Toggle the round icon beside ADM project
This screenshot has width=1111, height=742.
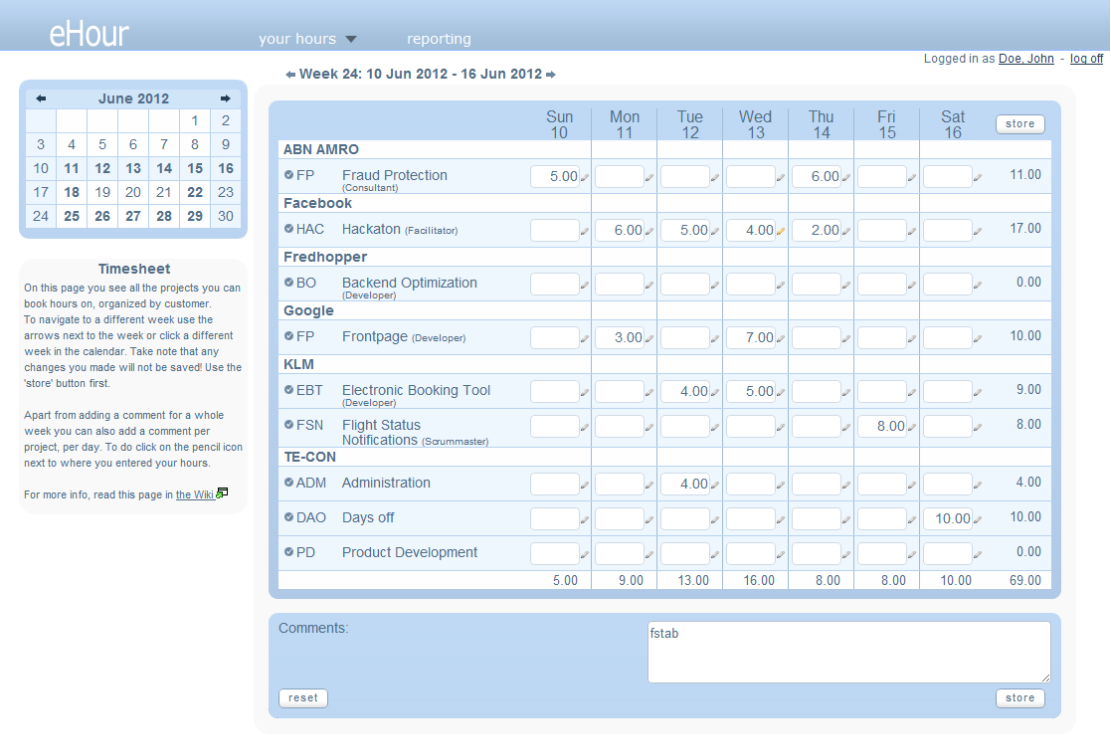(x=289, y=483)
